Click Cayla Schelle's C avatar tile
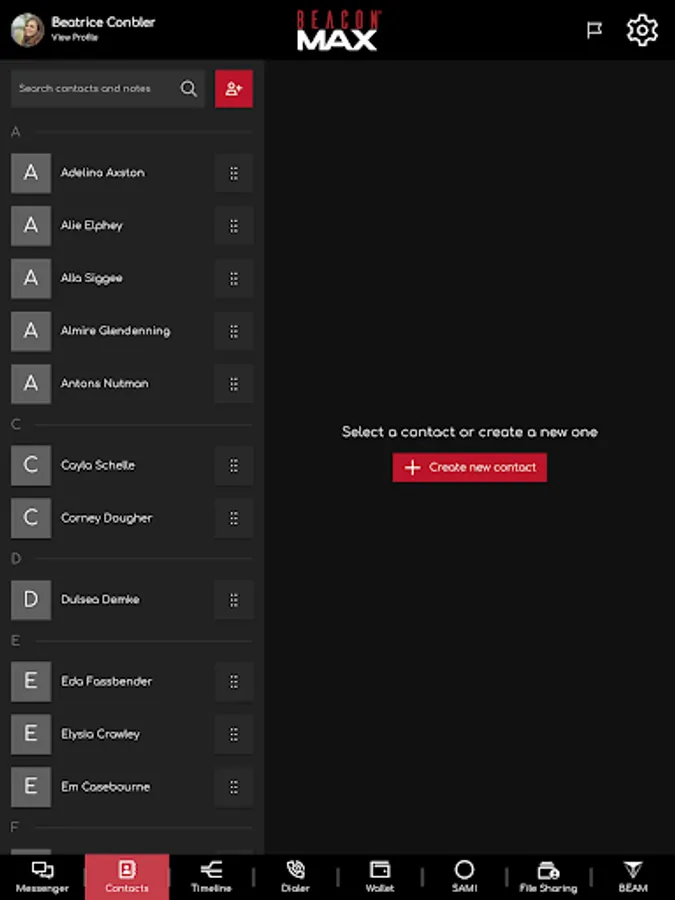675x900 pixels. 31,465
